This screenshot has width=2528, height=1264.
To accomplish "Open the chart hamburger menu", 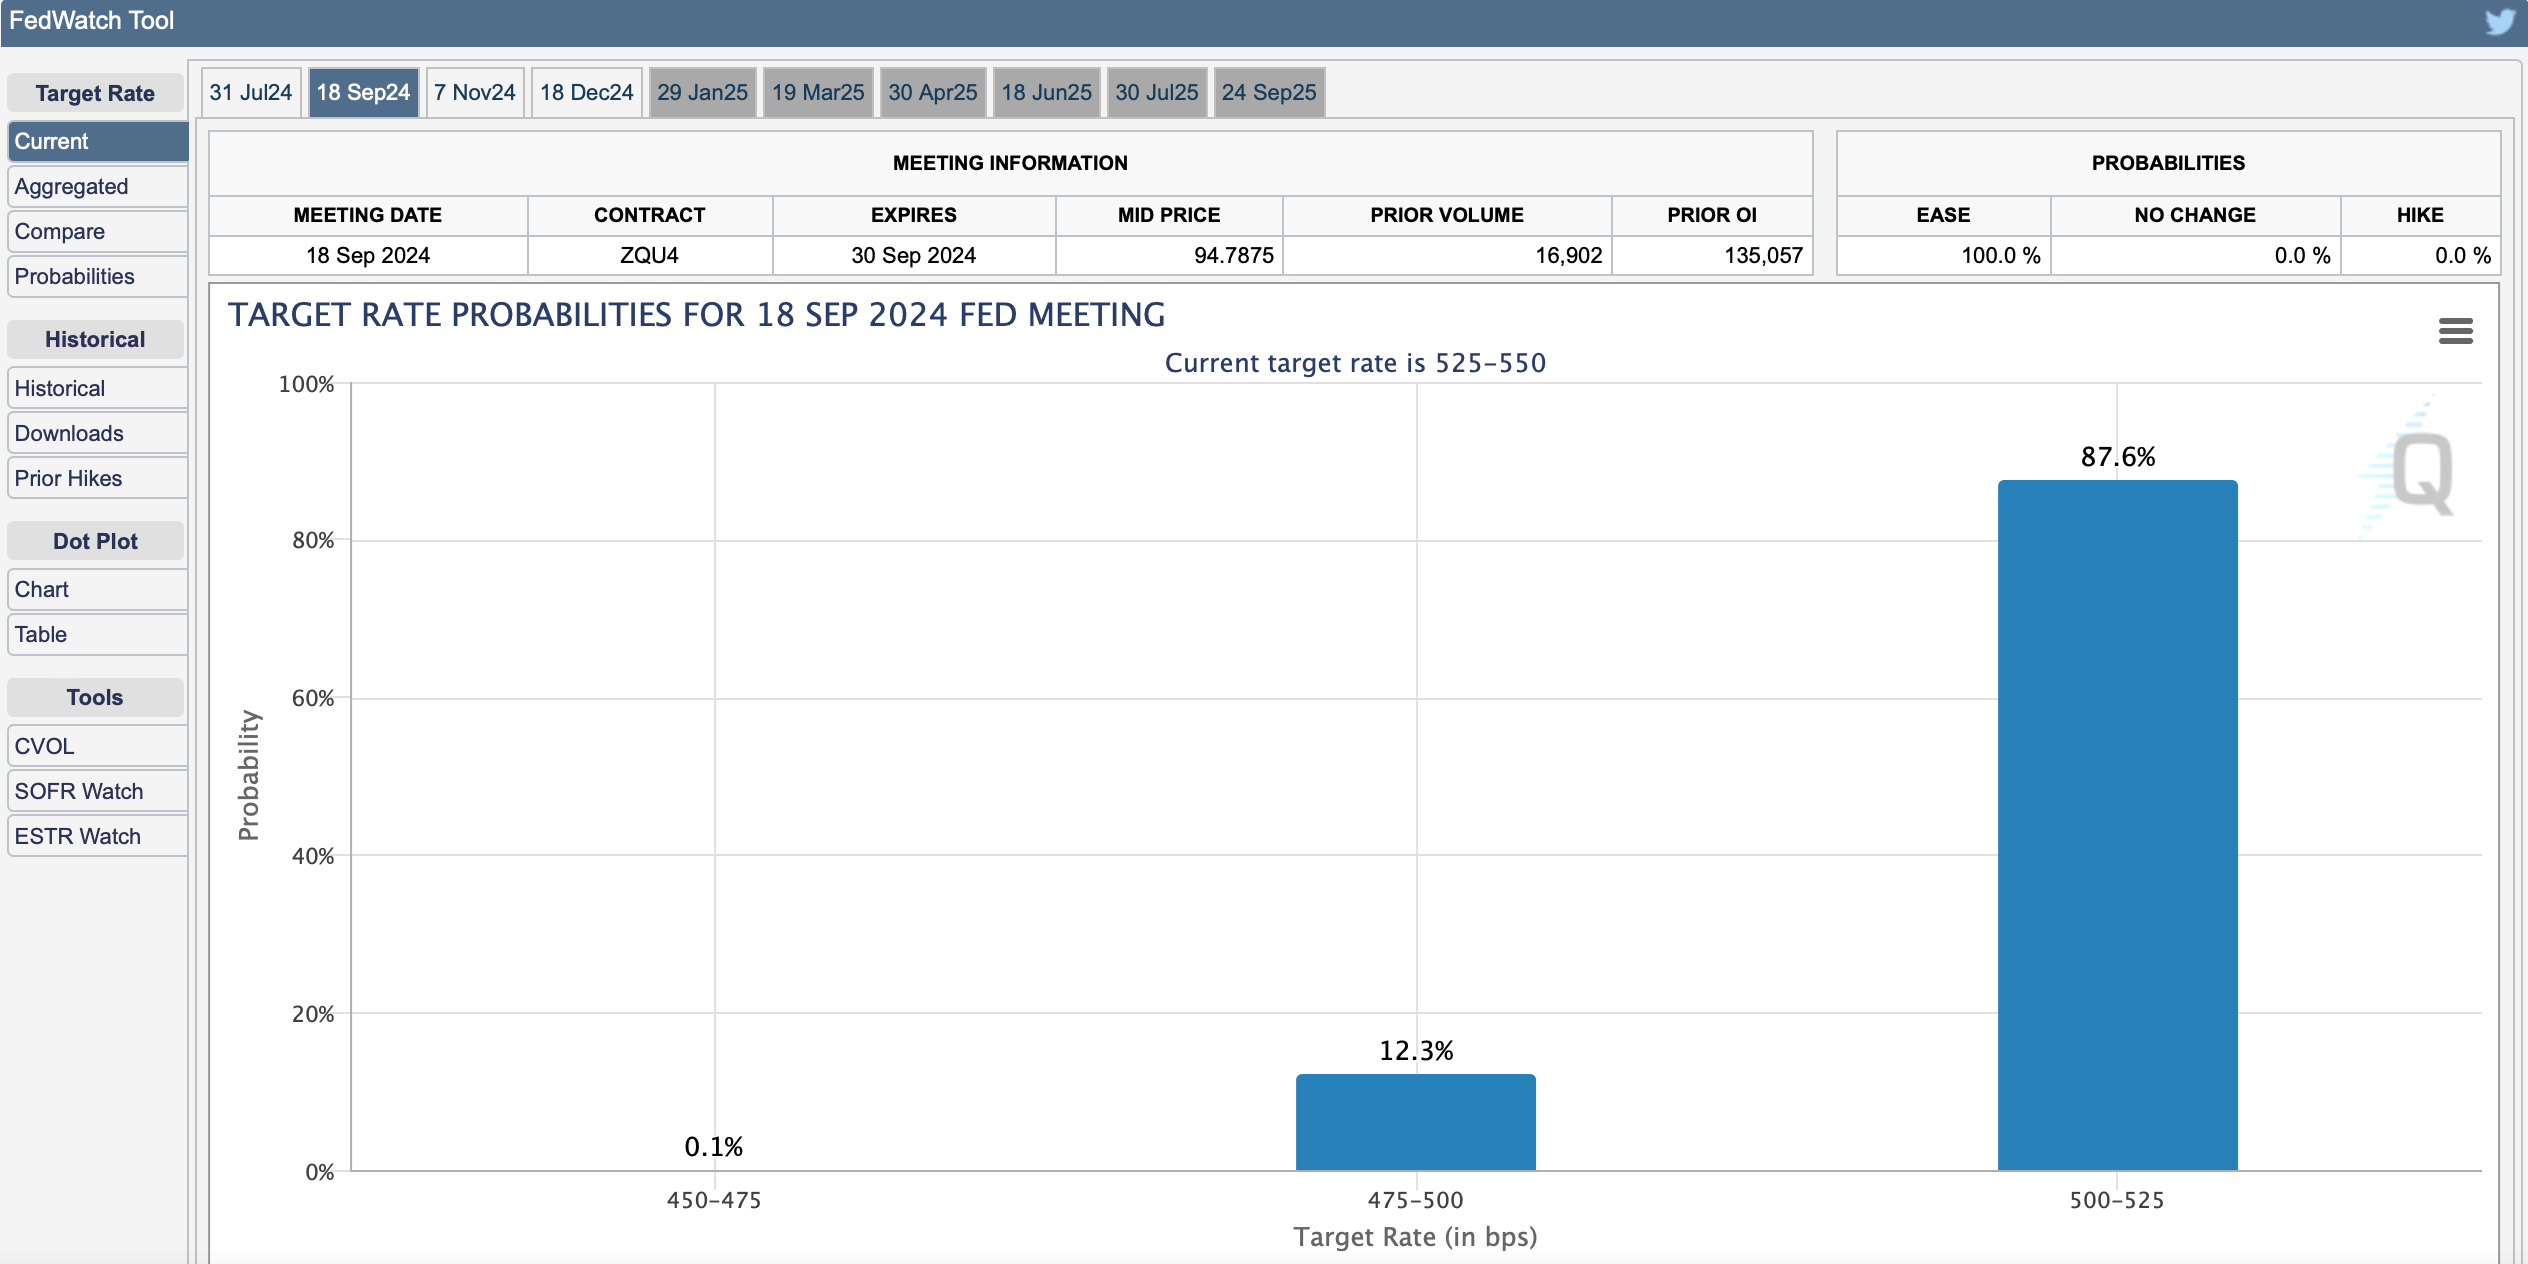I will coord(2455,331).
